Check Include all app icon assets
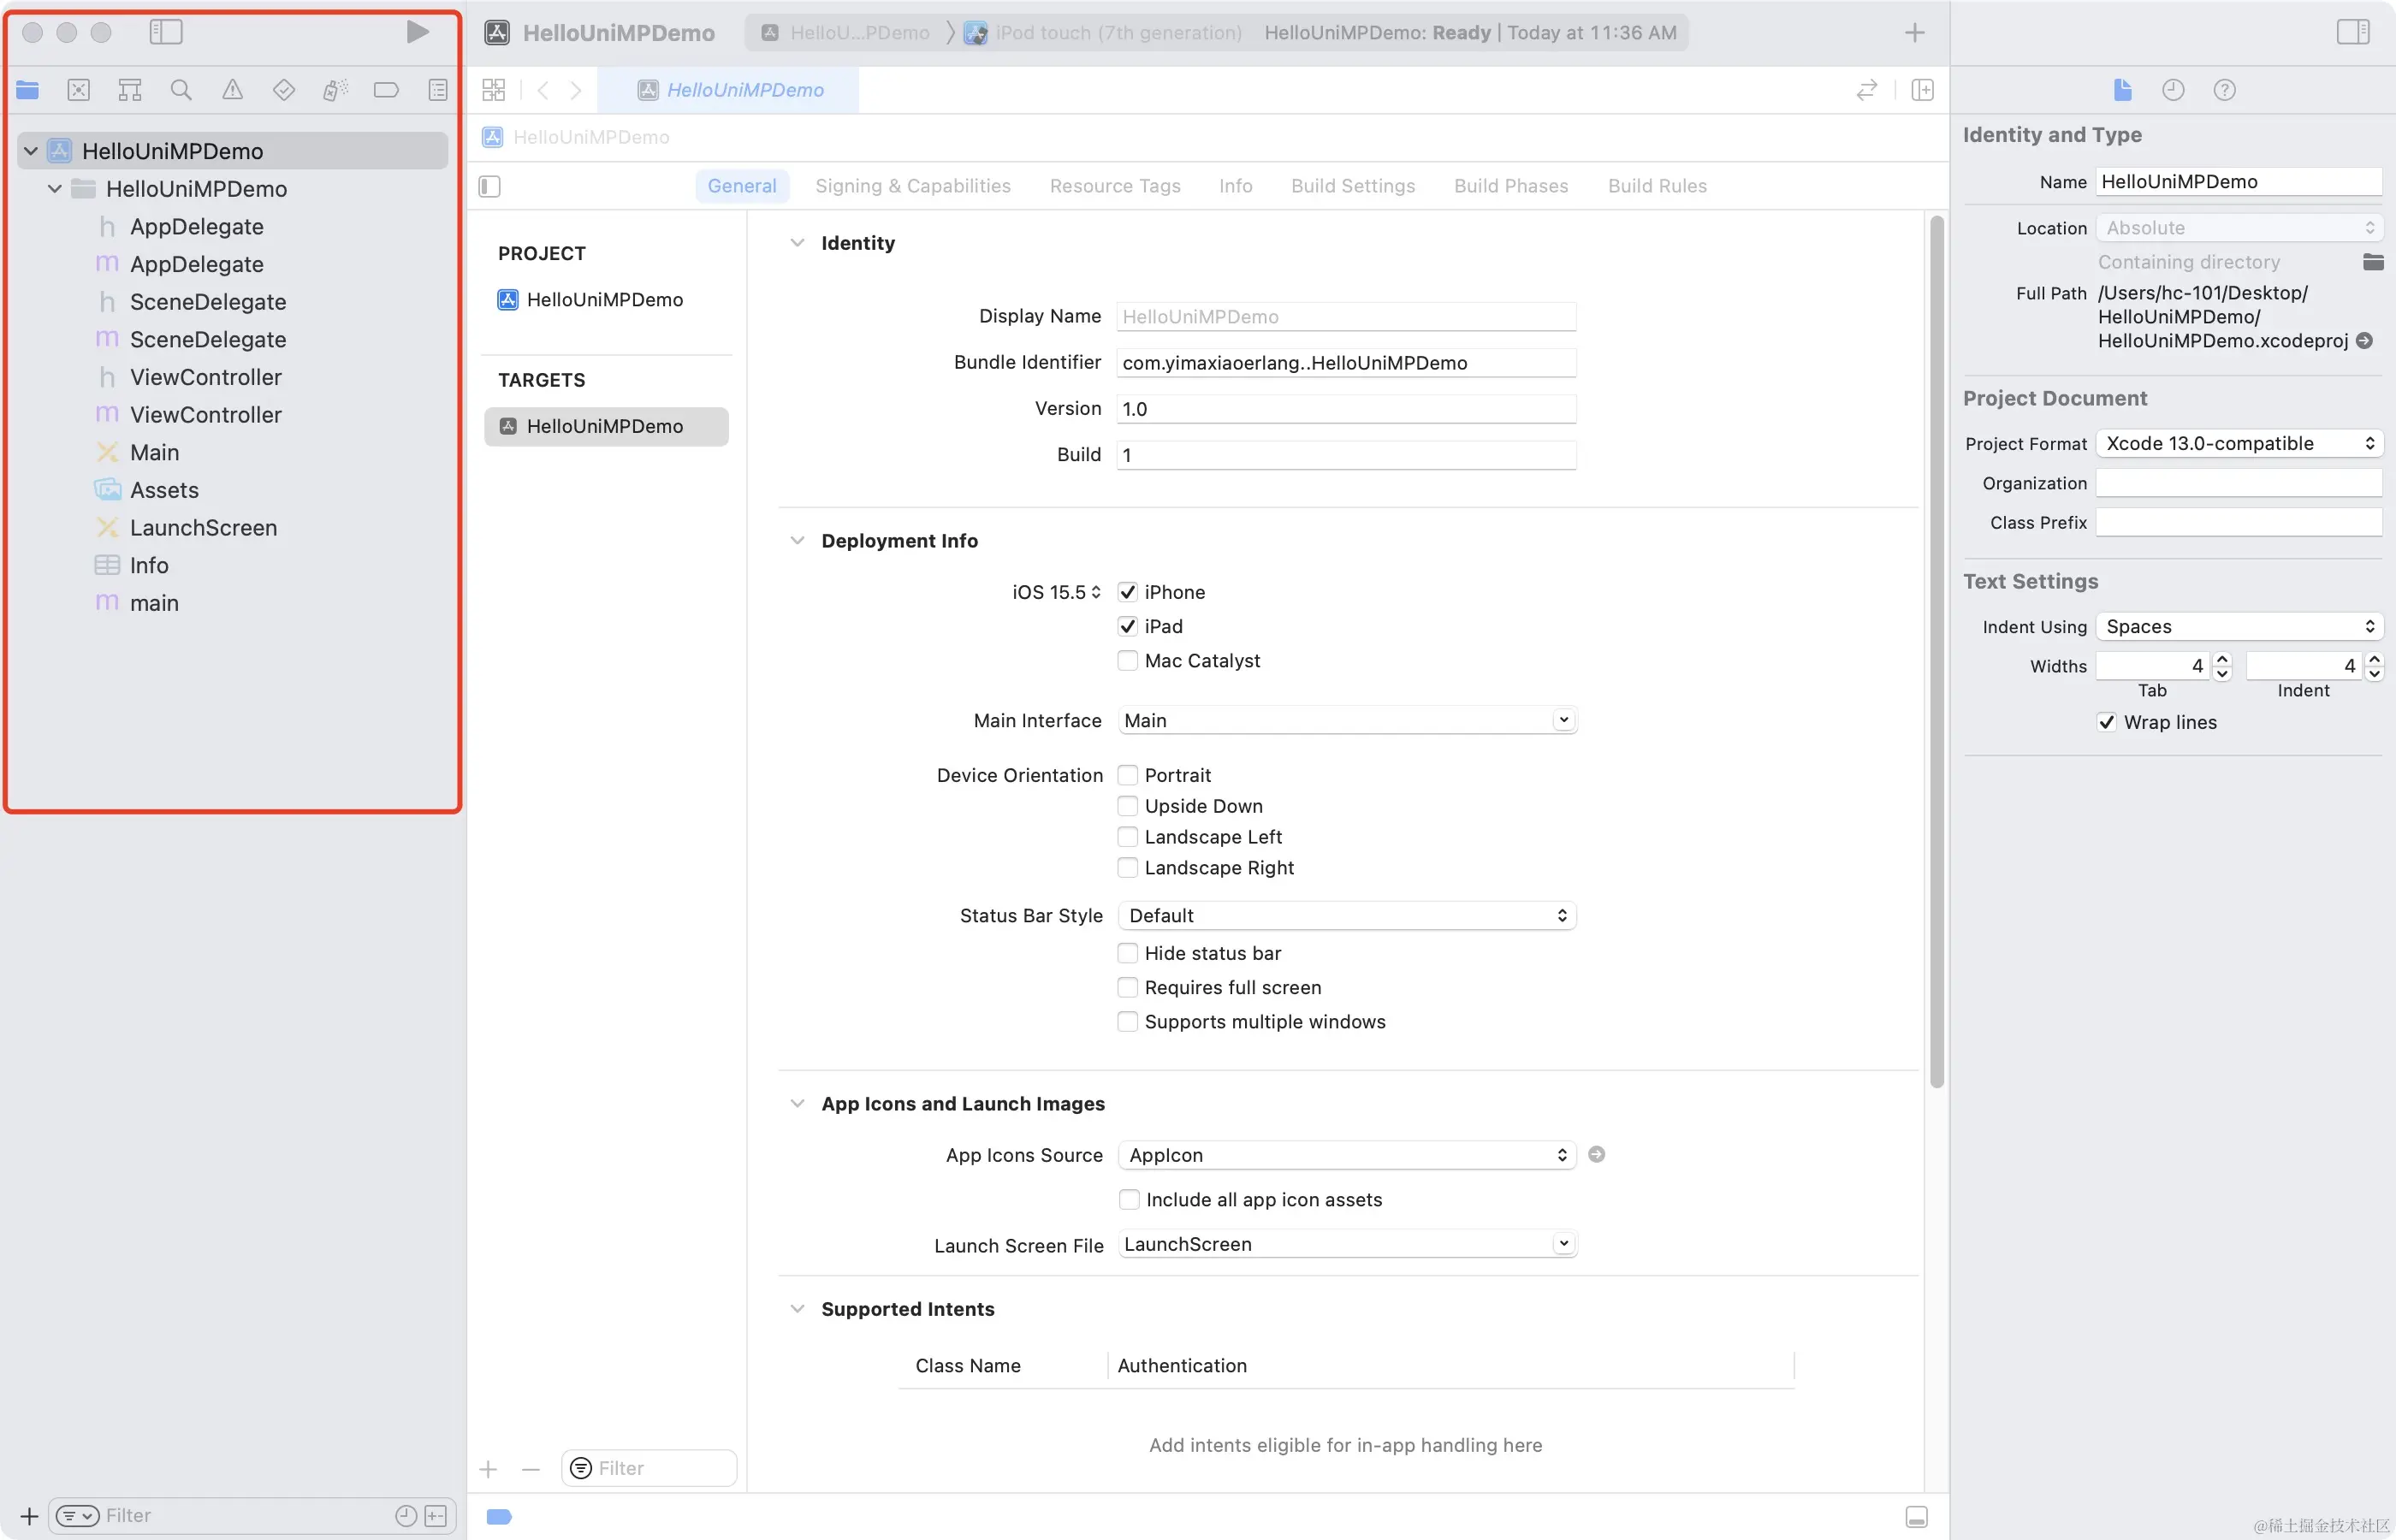Viewport: 2396px width, 1540px height. [1129, 1199]
